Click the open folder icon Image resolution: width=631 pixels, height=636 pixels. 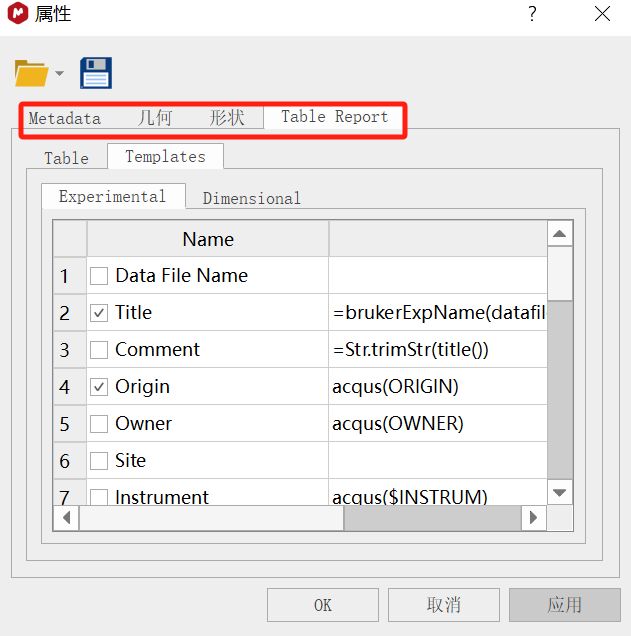[x=31, y=73]
